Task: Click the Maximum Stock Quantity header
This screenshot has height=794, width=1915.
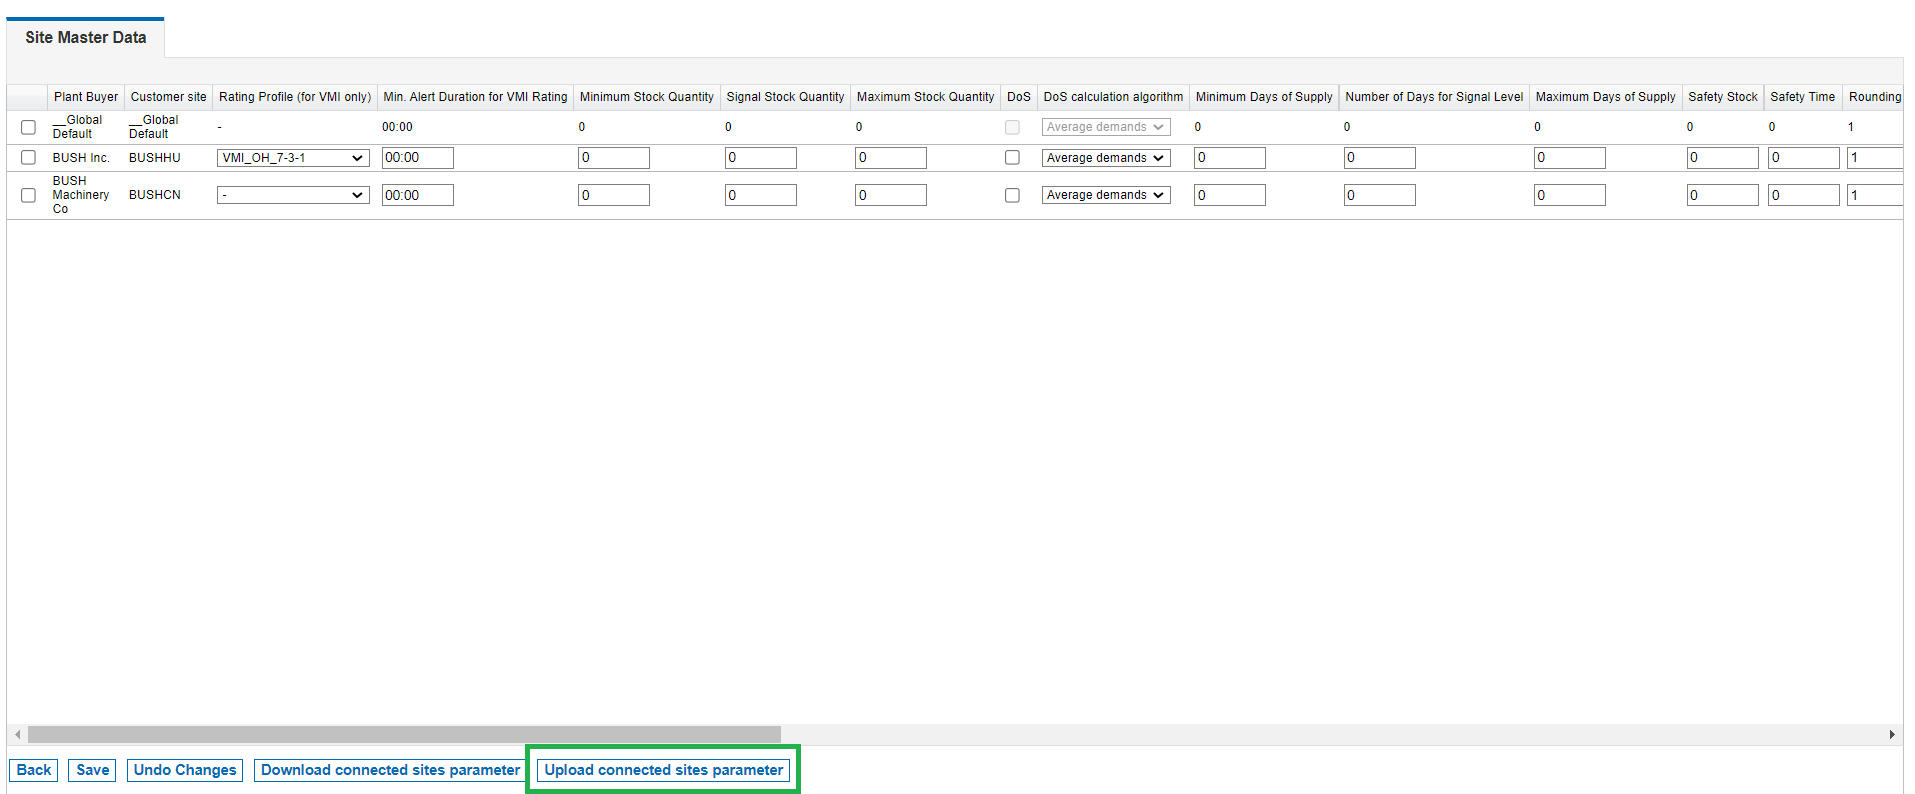Action: pos(925,97)
